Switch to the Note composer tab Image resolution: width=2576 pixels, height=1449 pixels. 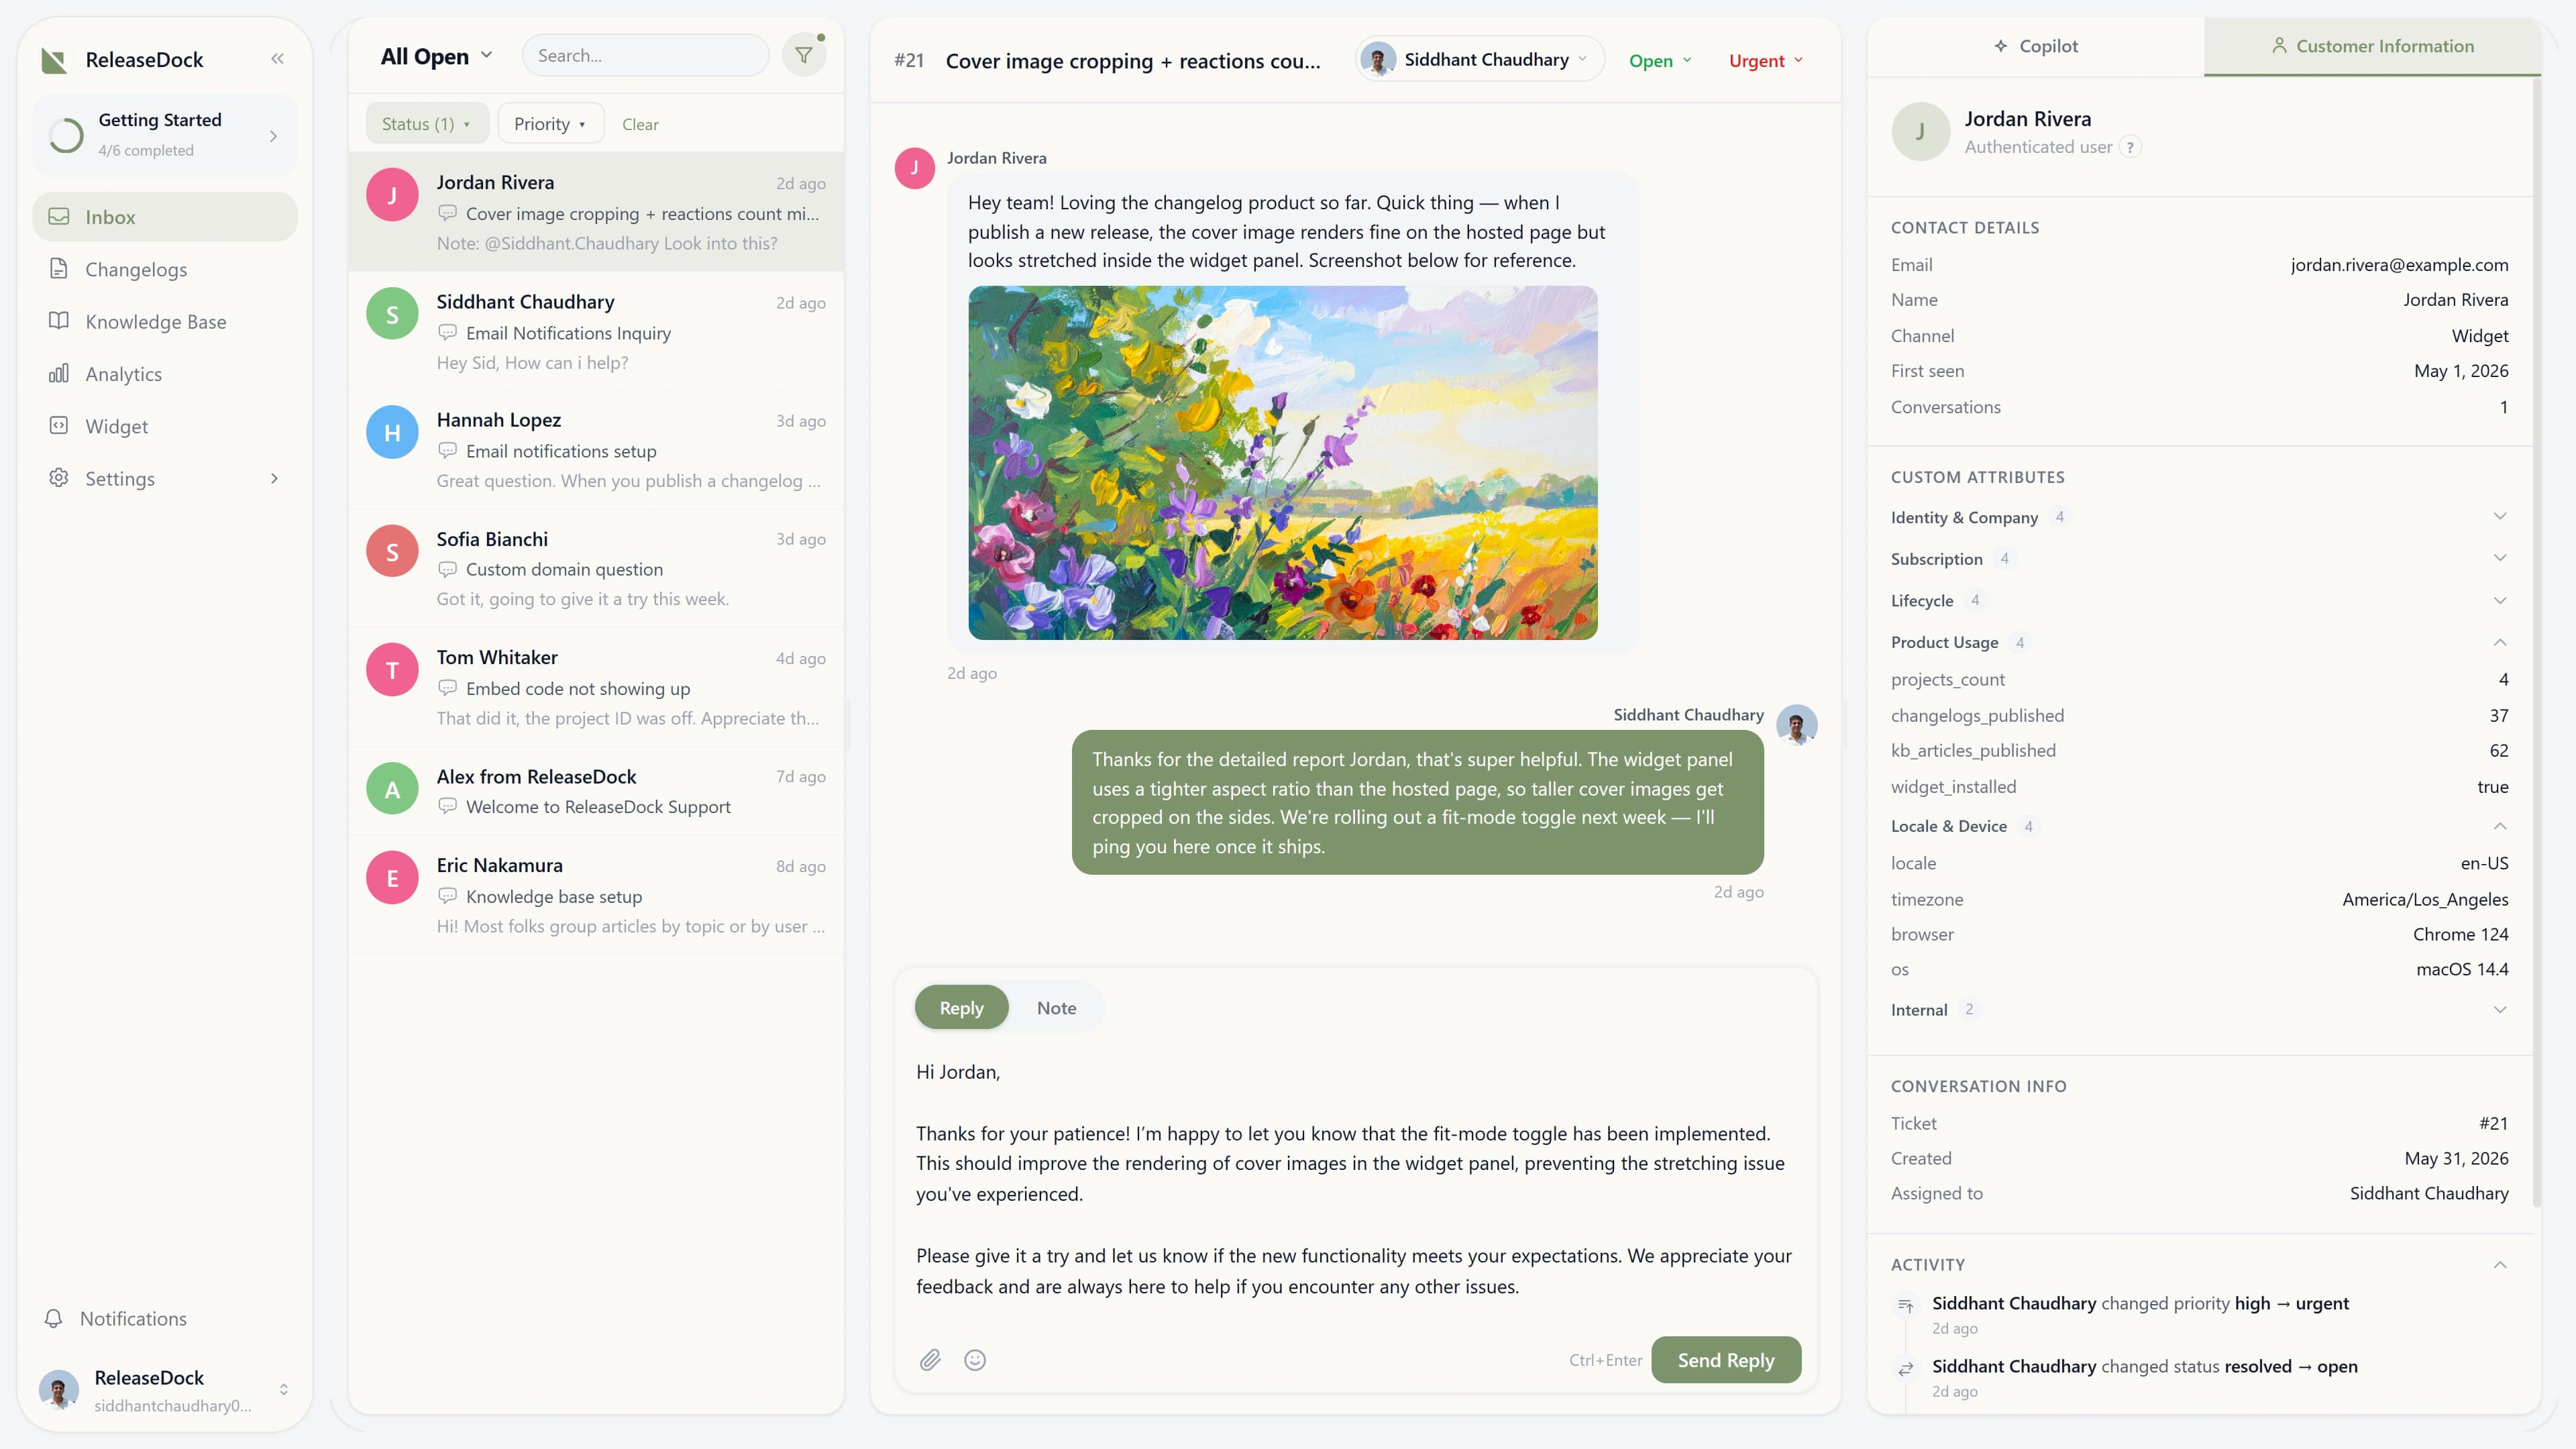point(1056,1008)
